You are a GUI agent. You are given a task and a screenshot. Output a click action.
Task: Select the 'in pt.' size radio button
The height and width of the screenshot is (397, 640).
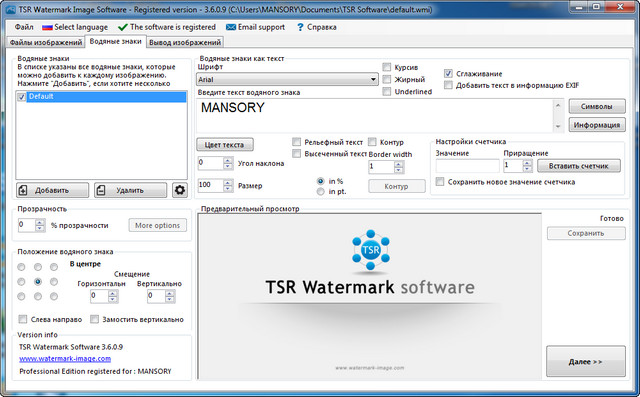[x=320, y=191]
